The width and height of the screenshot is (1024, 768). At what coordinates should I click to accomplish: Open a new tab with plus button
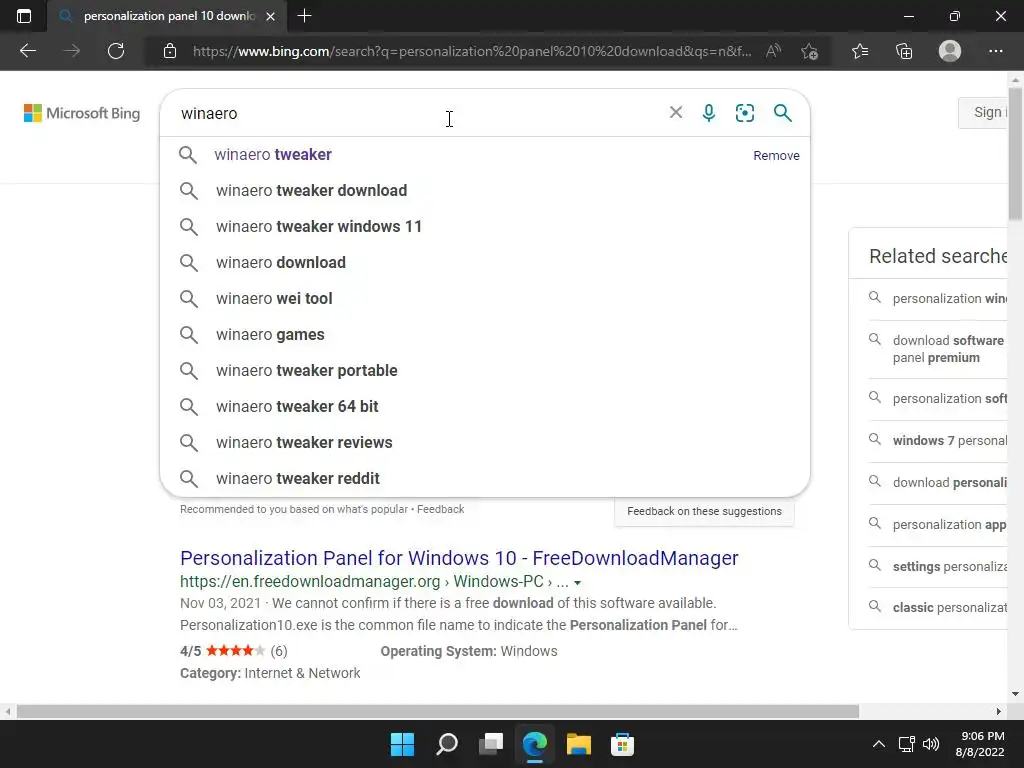point(304,16)
